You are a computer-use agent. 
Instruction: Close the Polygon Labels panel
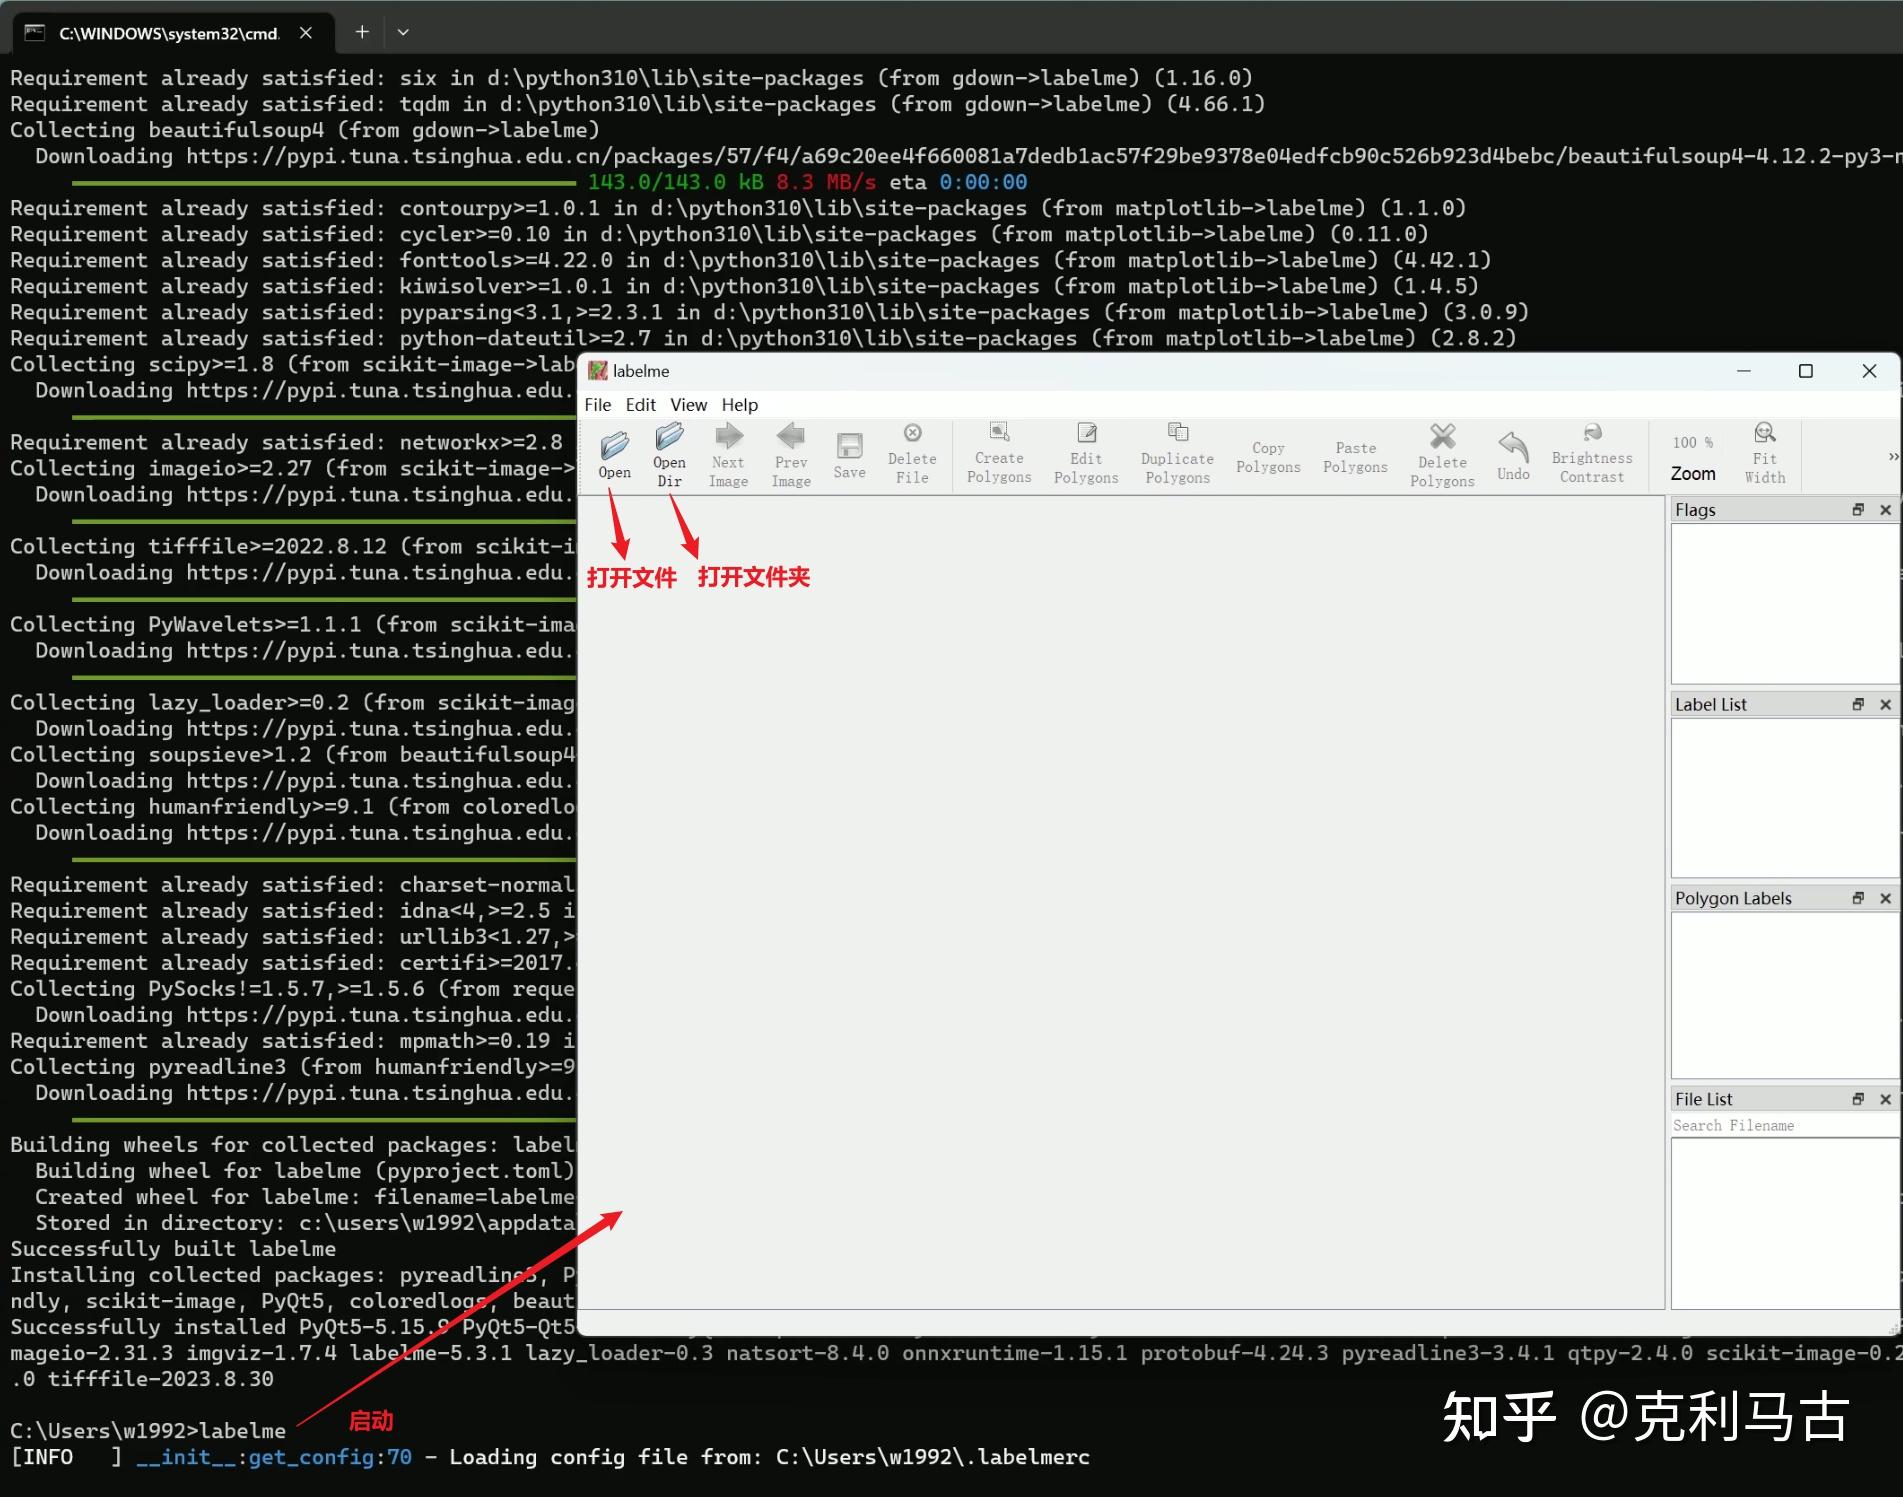pyautogui.click(x=1886, y=899)
